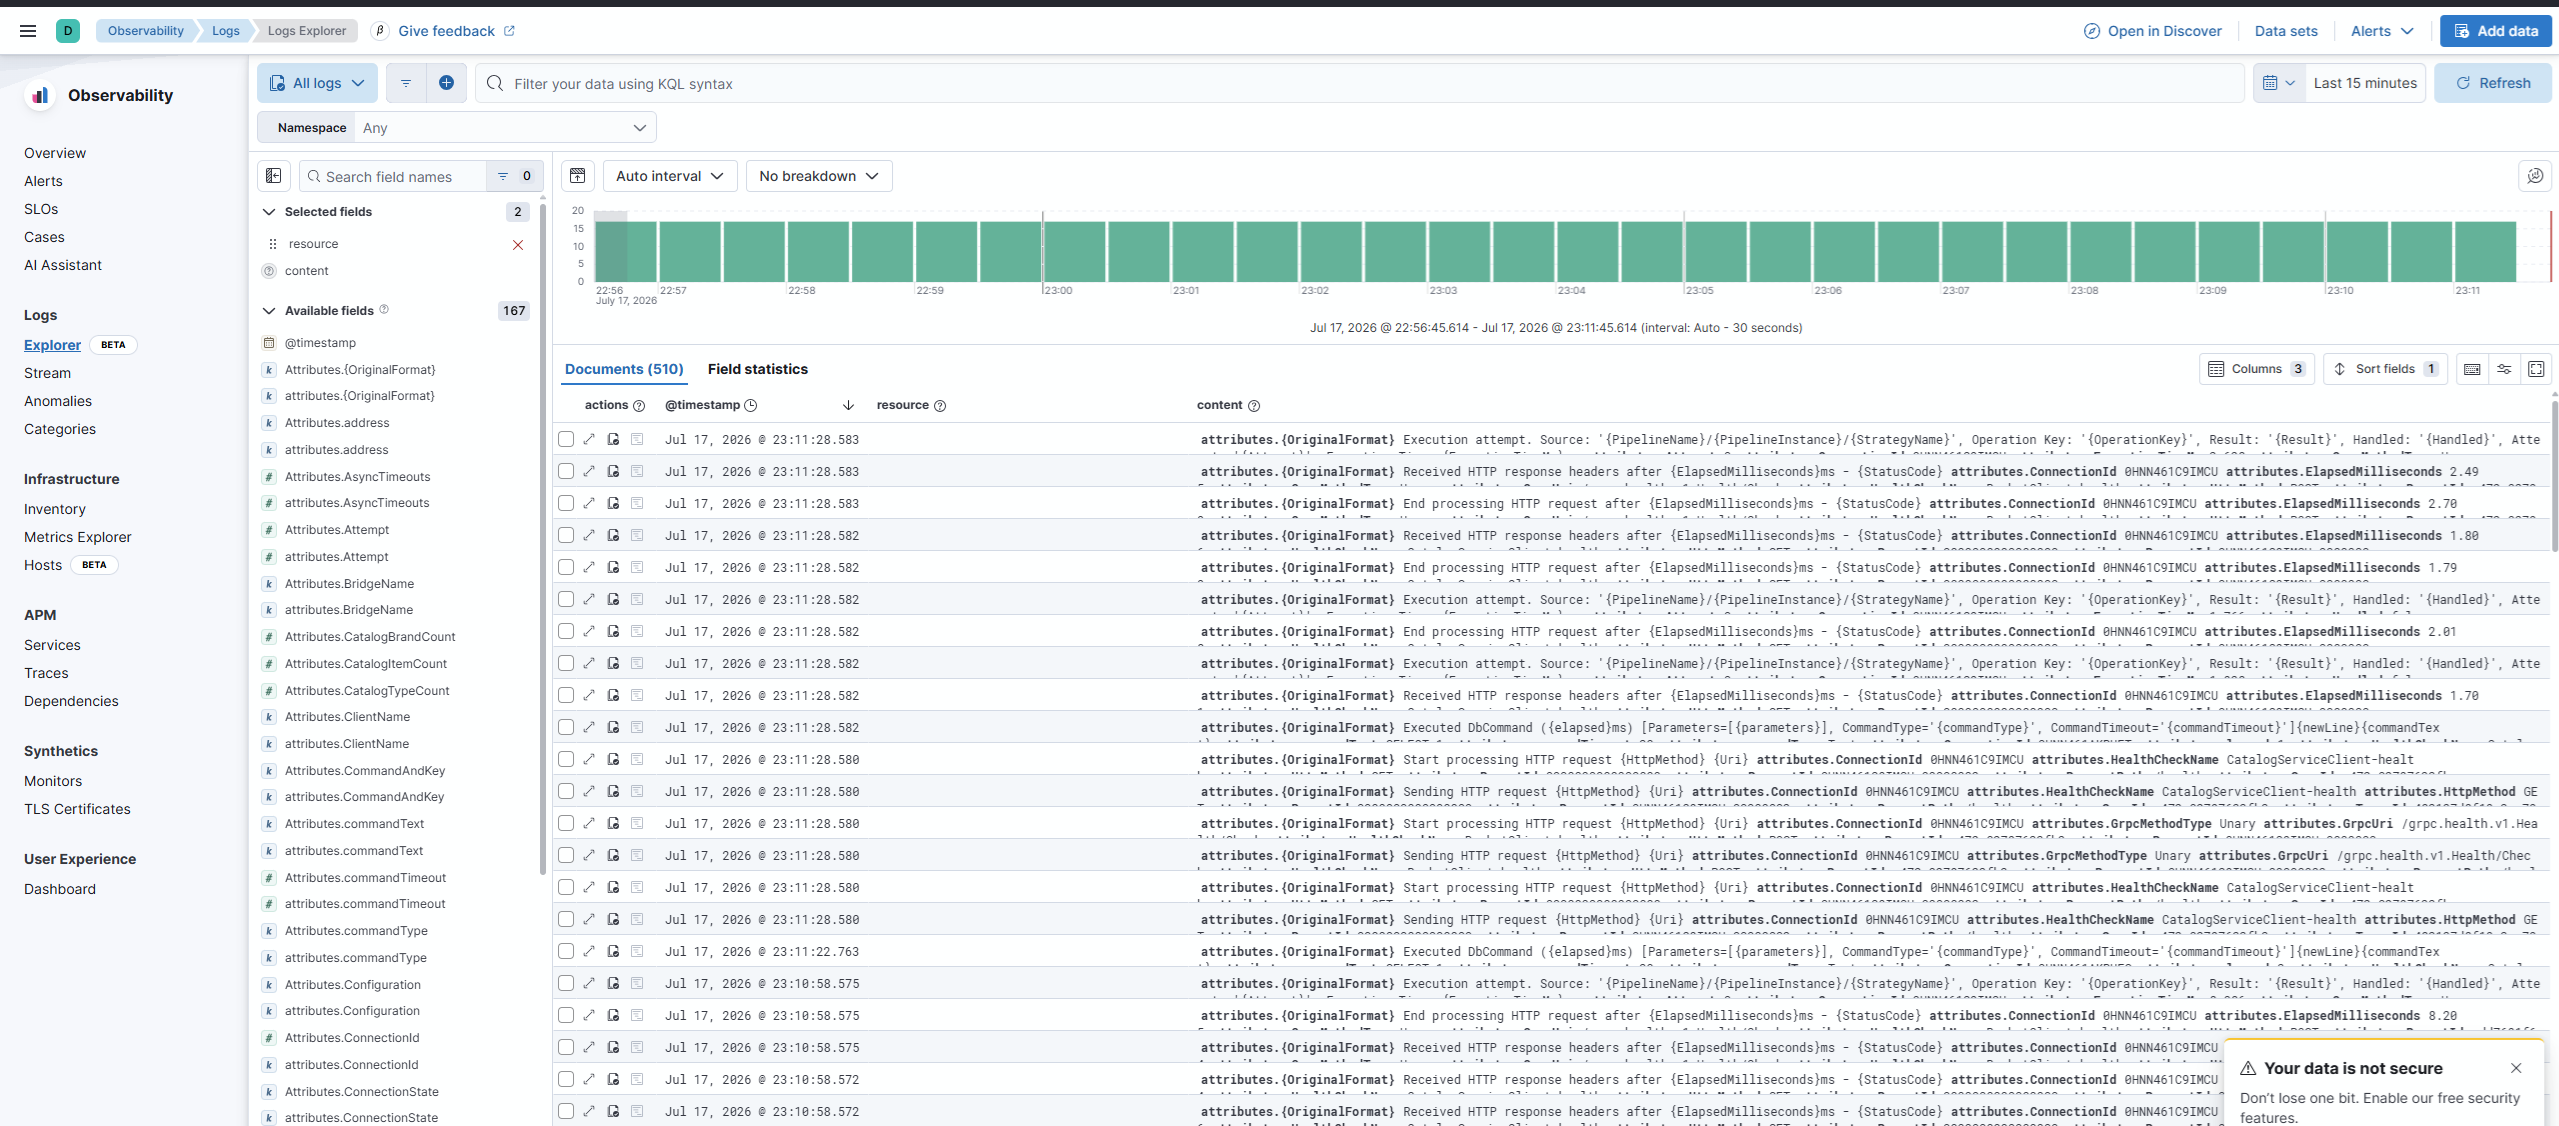Check the row with ElapsedMilliseconds 1.79

[x=566, y=567]
